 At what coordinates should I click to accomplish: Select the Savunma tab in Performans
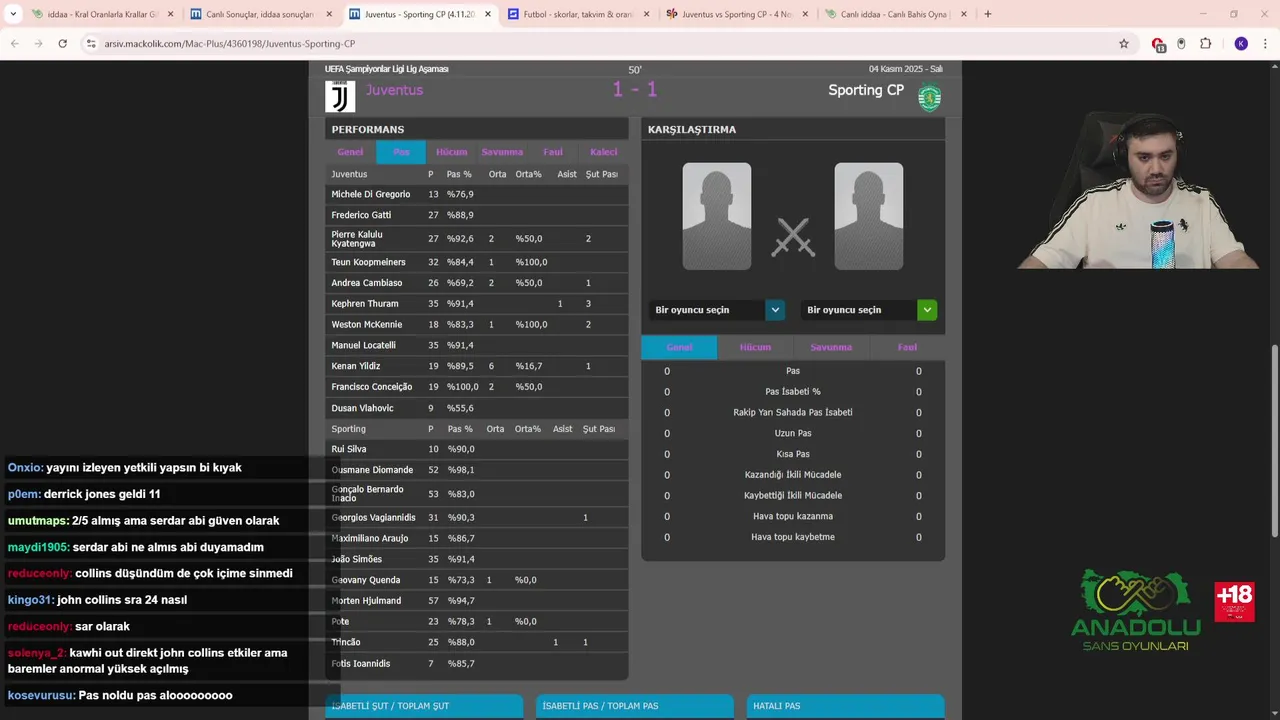tap(502, 152)
